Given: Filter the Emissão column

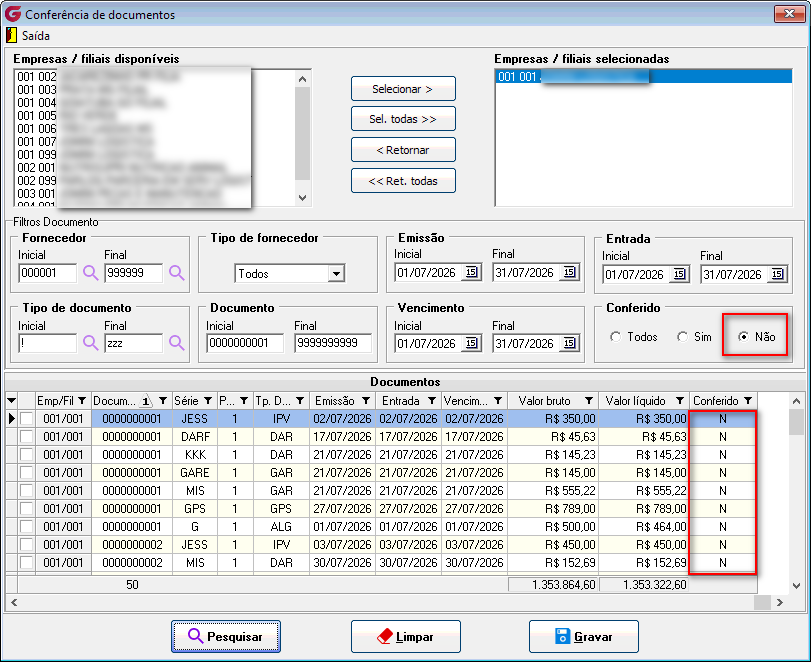Looking at the screenshot, I should (366, 401).
